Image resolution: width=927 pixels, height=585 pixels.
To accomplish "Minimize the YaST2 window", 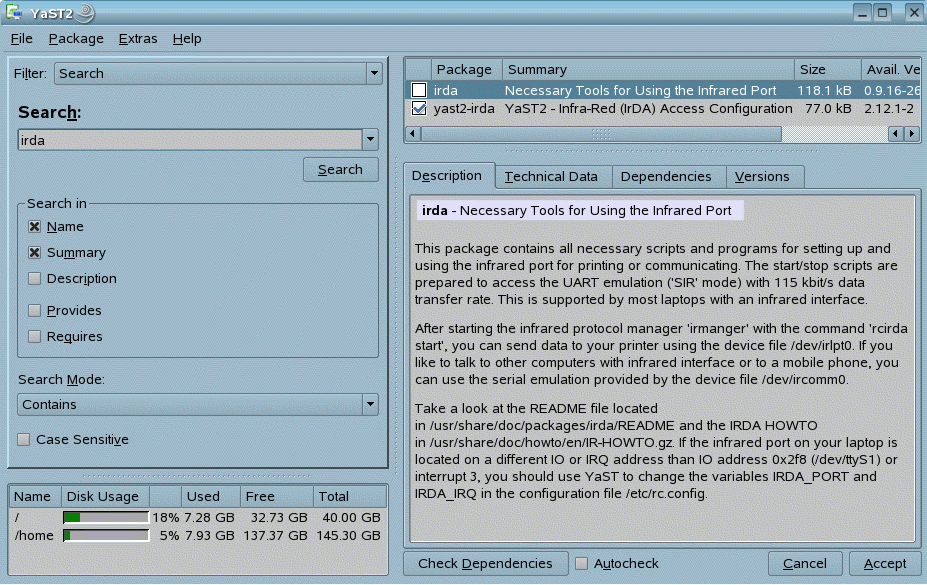I will (863, 12).
